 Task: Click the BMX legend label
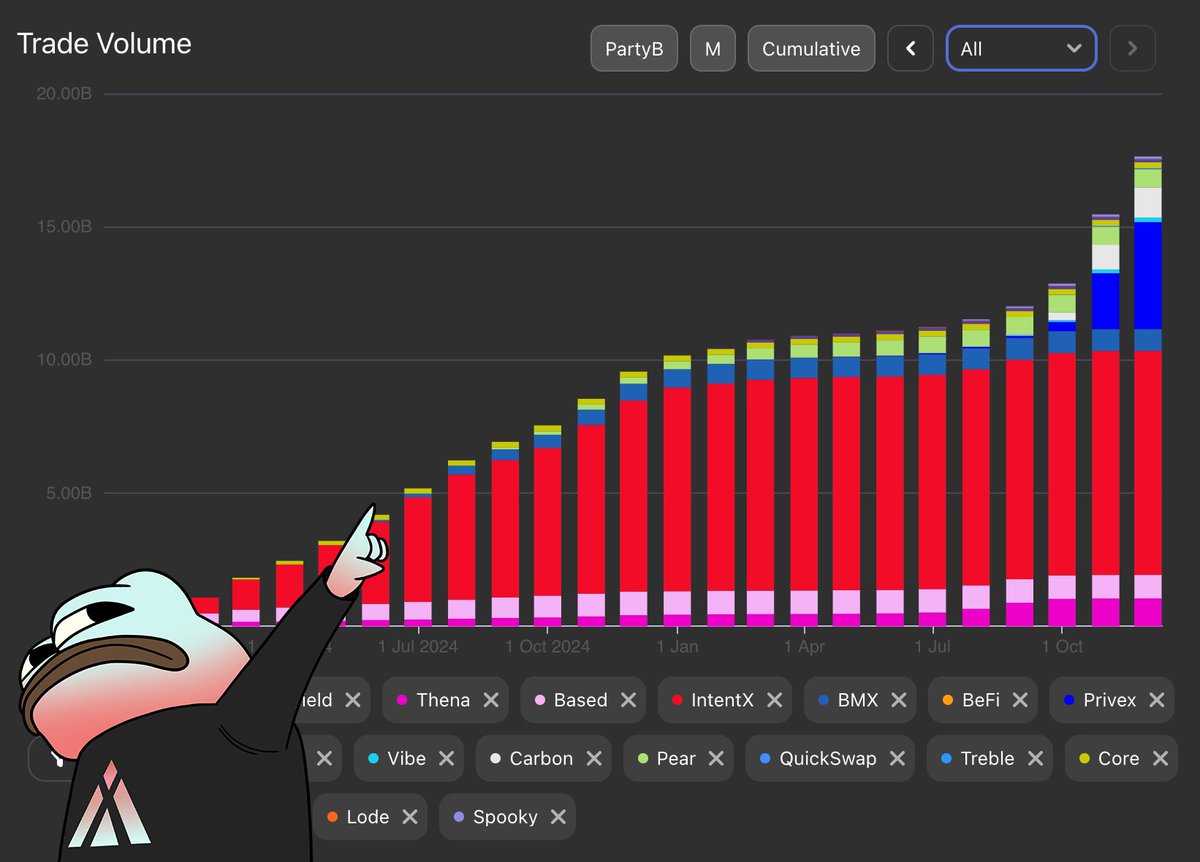(x=858, y=700)
